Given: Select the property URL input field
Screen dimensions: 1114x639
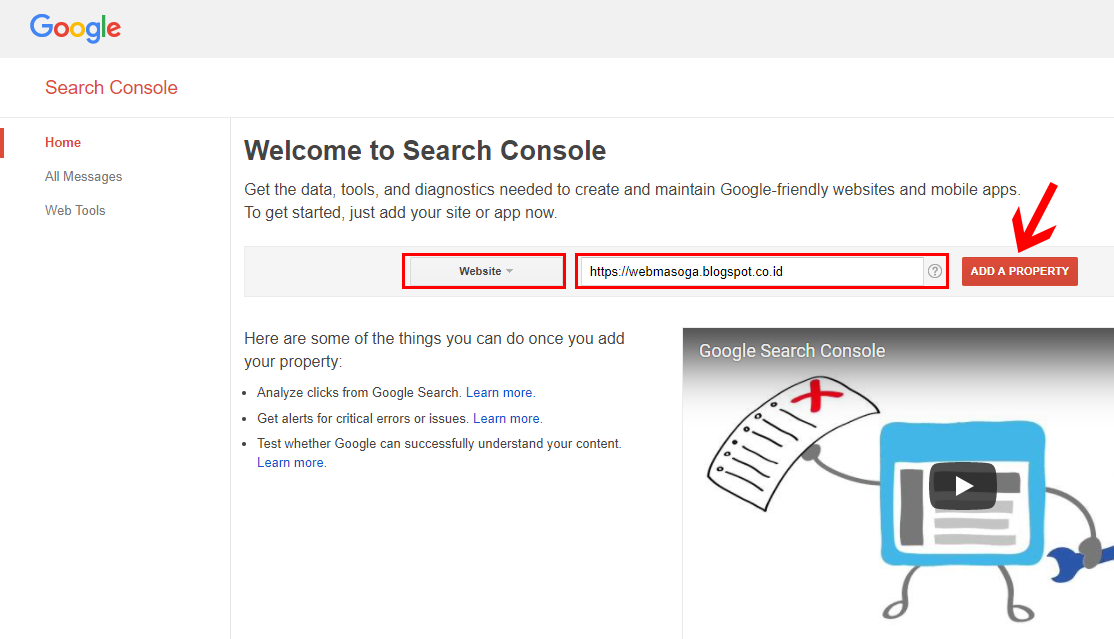Looking at the screenshot, I should pos(750,271).
